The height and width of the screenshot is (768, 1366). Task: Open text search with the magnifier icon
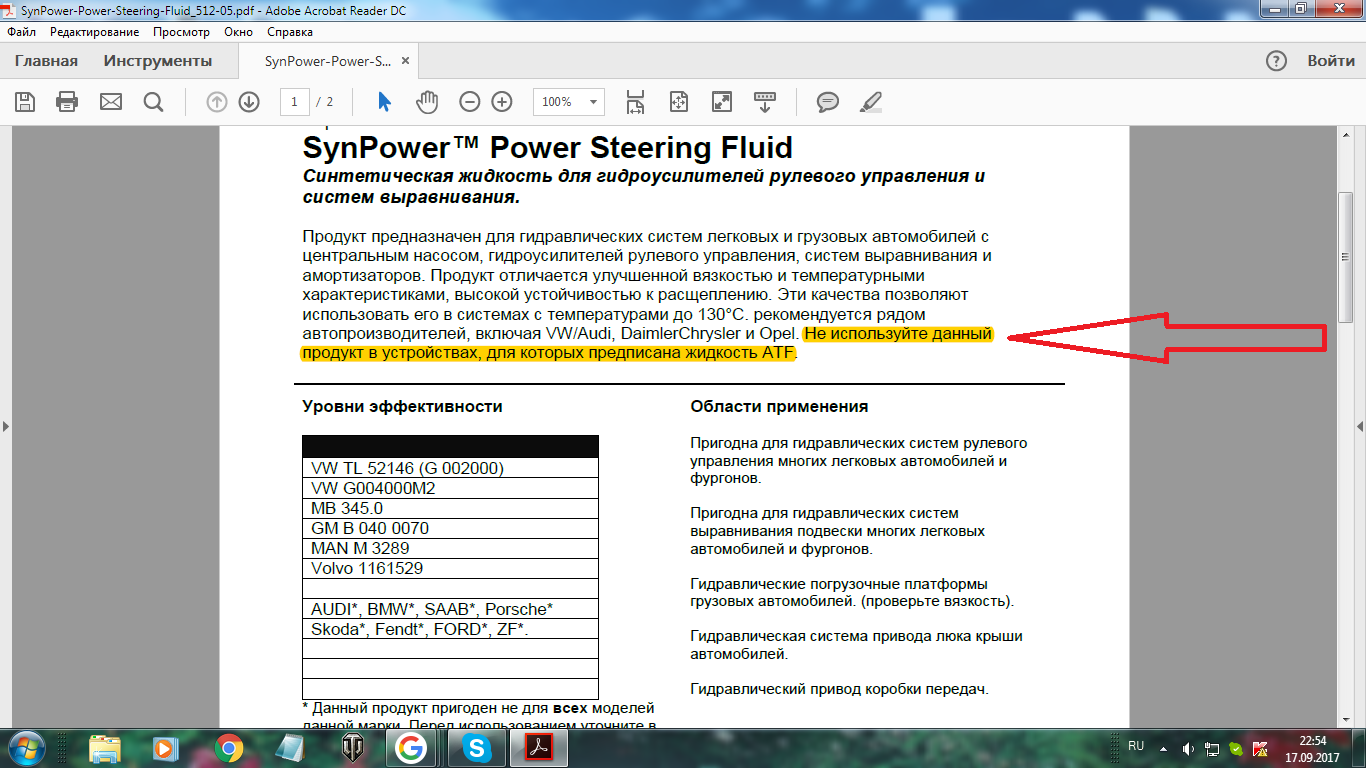(x=153, y=101)
